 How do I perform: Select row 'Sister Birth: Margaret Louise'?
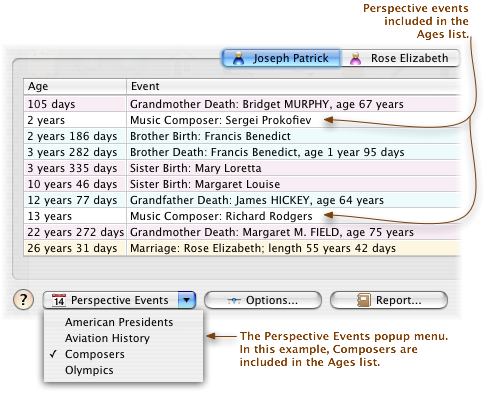[x=242, y=184]
